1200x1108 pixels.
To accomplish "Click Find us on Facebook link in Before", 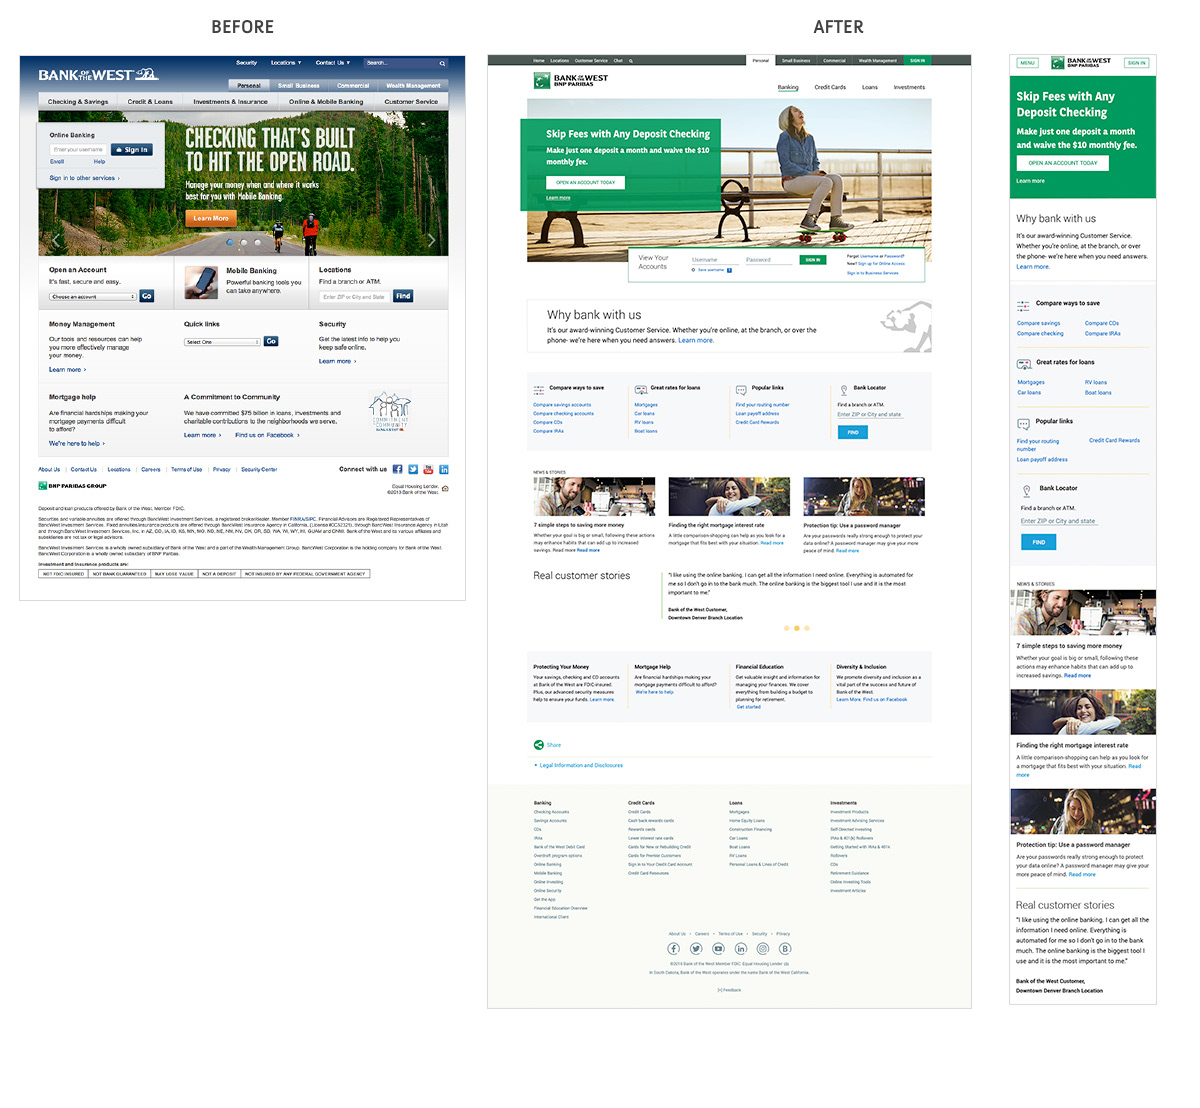I will pos(267,435).
